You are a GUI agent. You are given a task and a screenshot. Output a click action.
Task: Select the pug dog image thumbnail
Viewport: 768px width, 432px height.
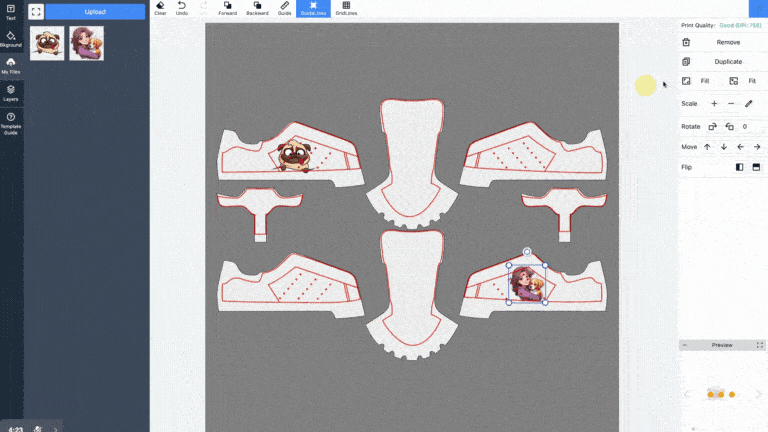[x=47, y=43]
